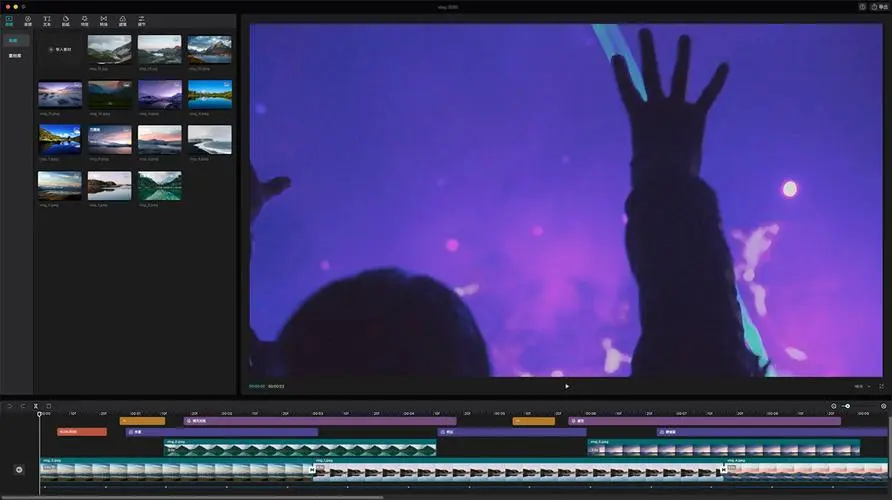Open the Audio tab in top toolbar
The width and height of the screenshot is (892, 500).
27,20
